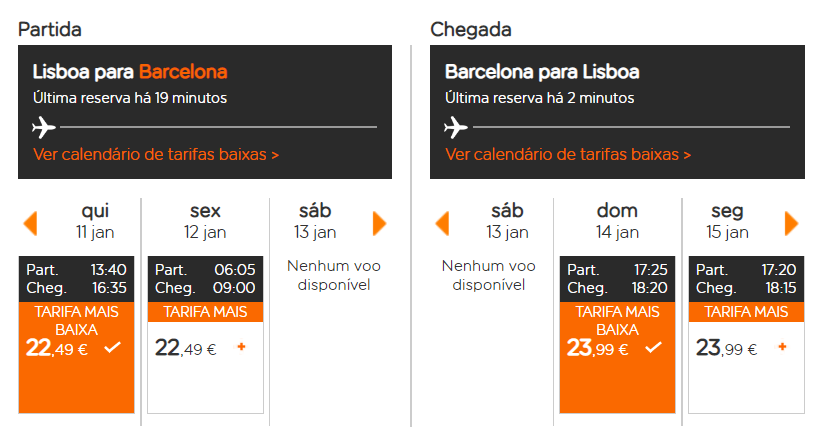The height and width of the screenshot is (433, 824).
Task: Select seg 15 jan return date tab
Action: [727, 221]
